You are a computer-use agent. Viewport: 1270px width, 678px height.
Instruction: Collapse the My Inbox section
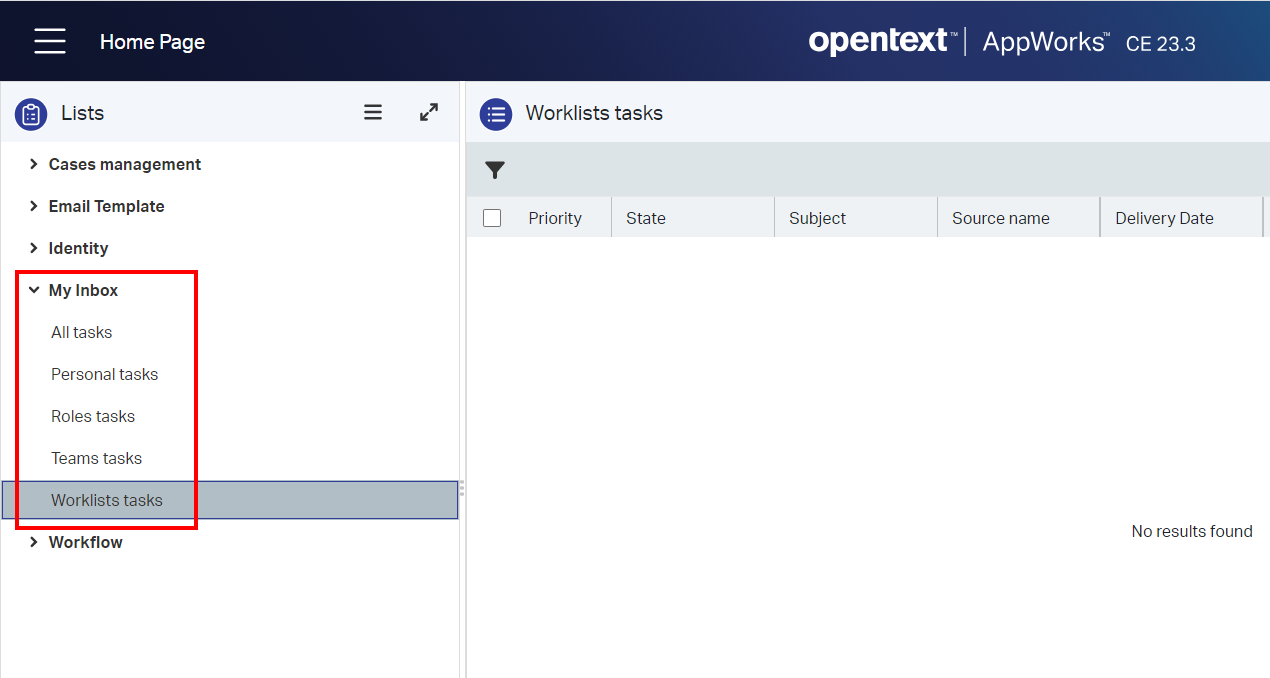pos(34,290)
